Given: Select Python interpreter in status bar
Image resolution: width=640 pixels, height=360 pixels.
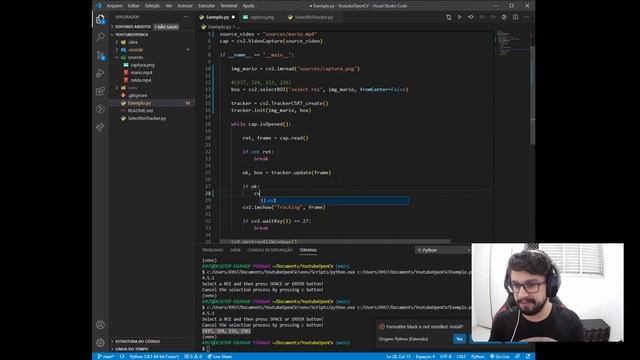Looking at the screenshot, I should pos(154,356).
